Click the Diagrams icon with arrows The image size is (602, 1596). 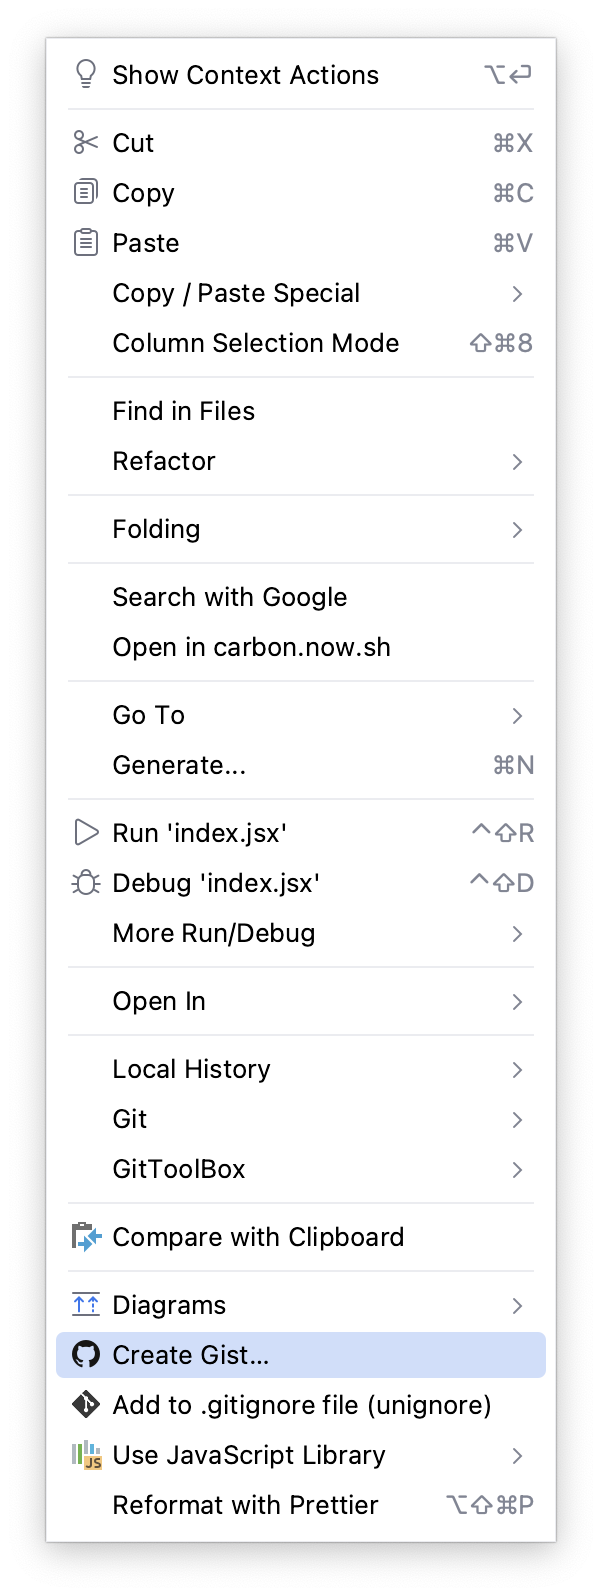[x=86, y=1304]
